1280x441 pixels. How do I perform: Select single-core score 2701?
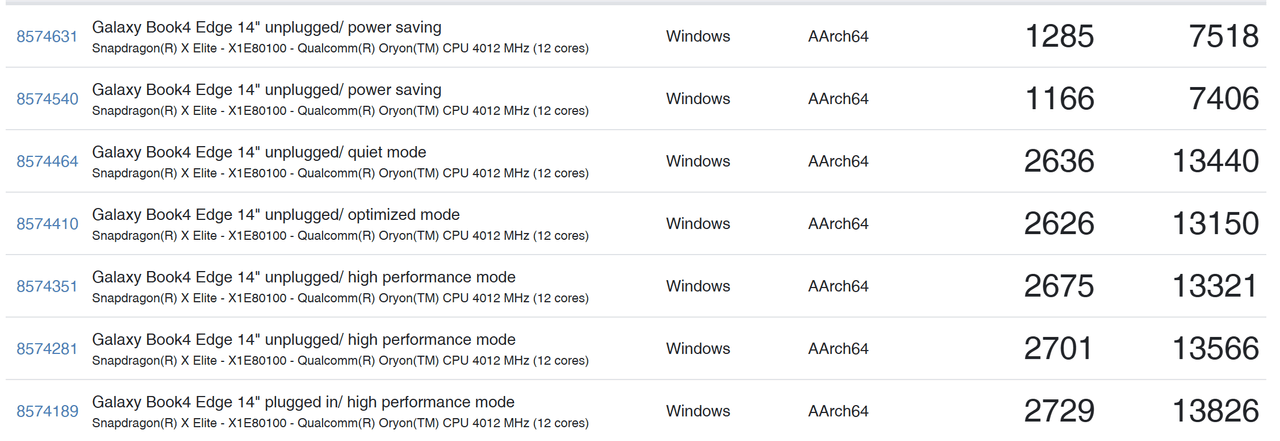point(1059,349)
